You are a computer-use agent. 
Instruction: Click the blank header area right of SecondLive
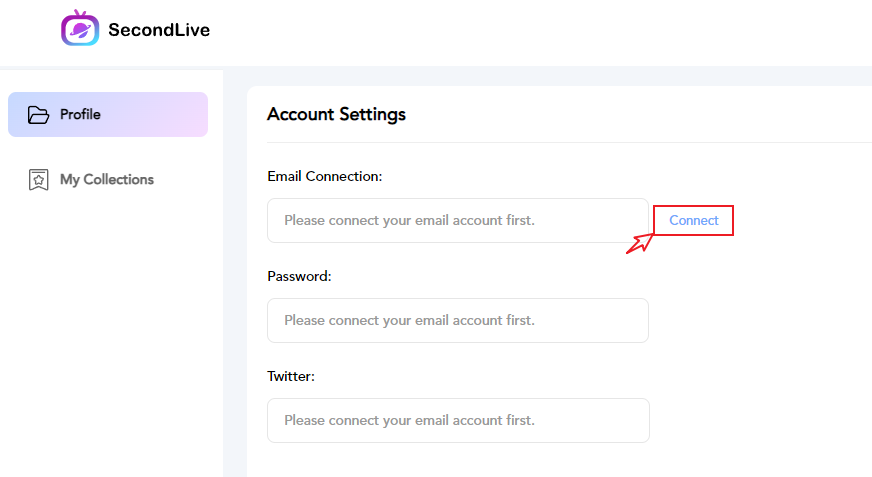[539, 31]
